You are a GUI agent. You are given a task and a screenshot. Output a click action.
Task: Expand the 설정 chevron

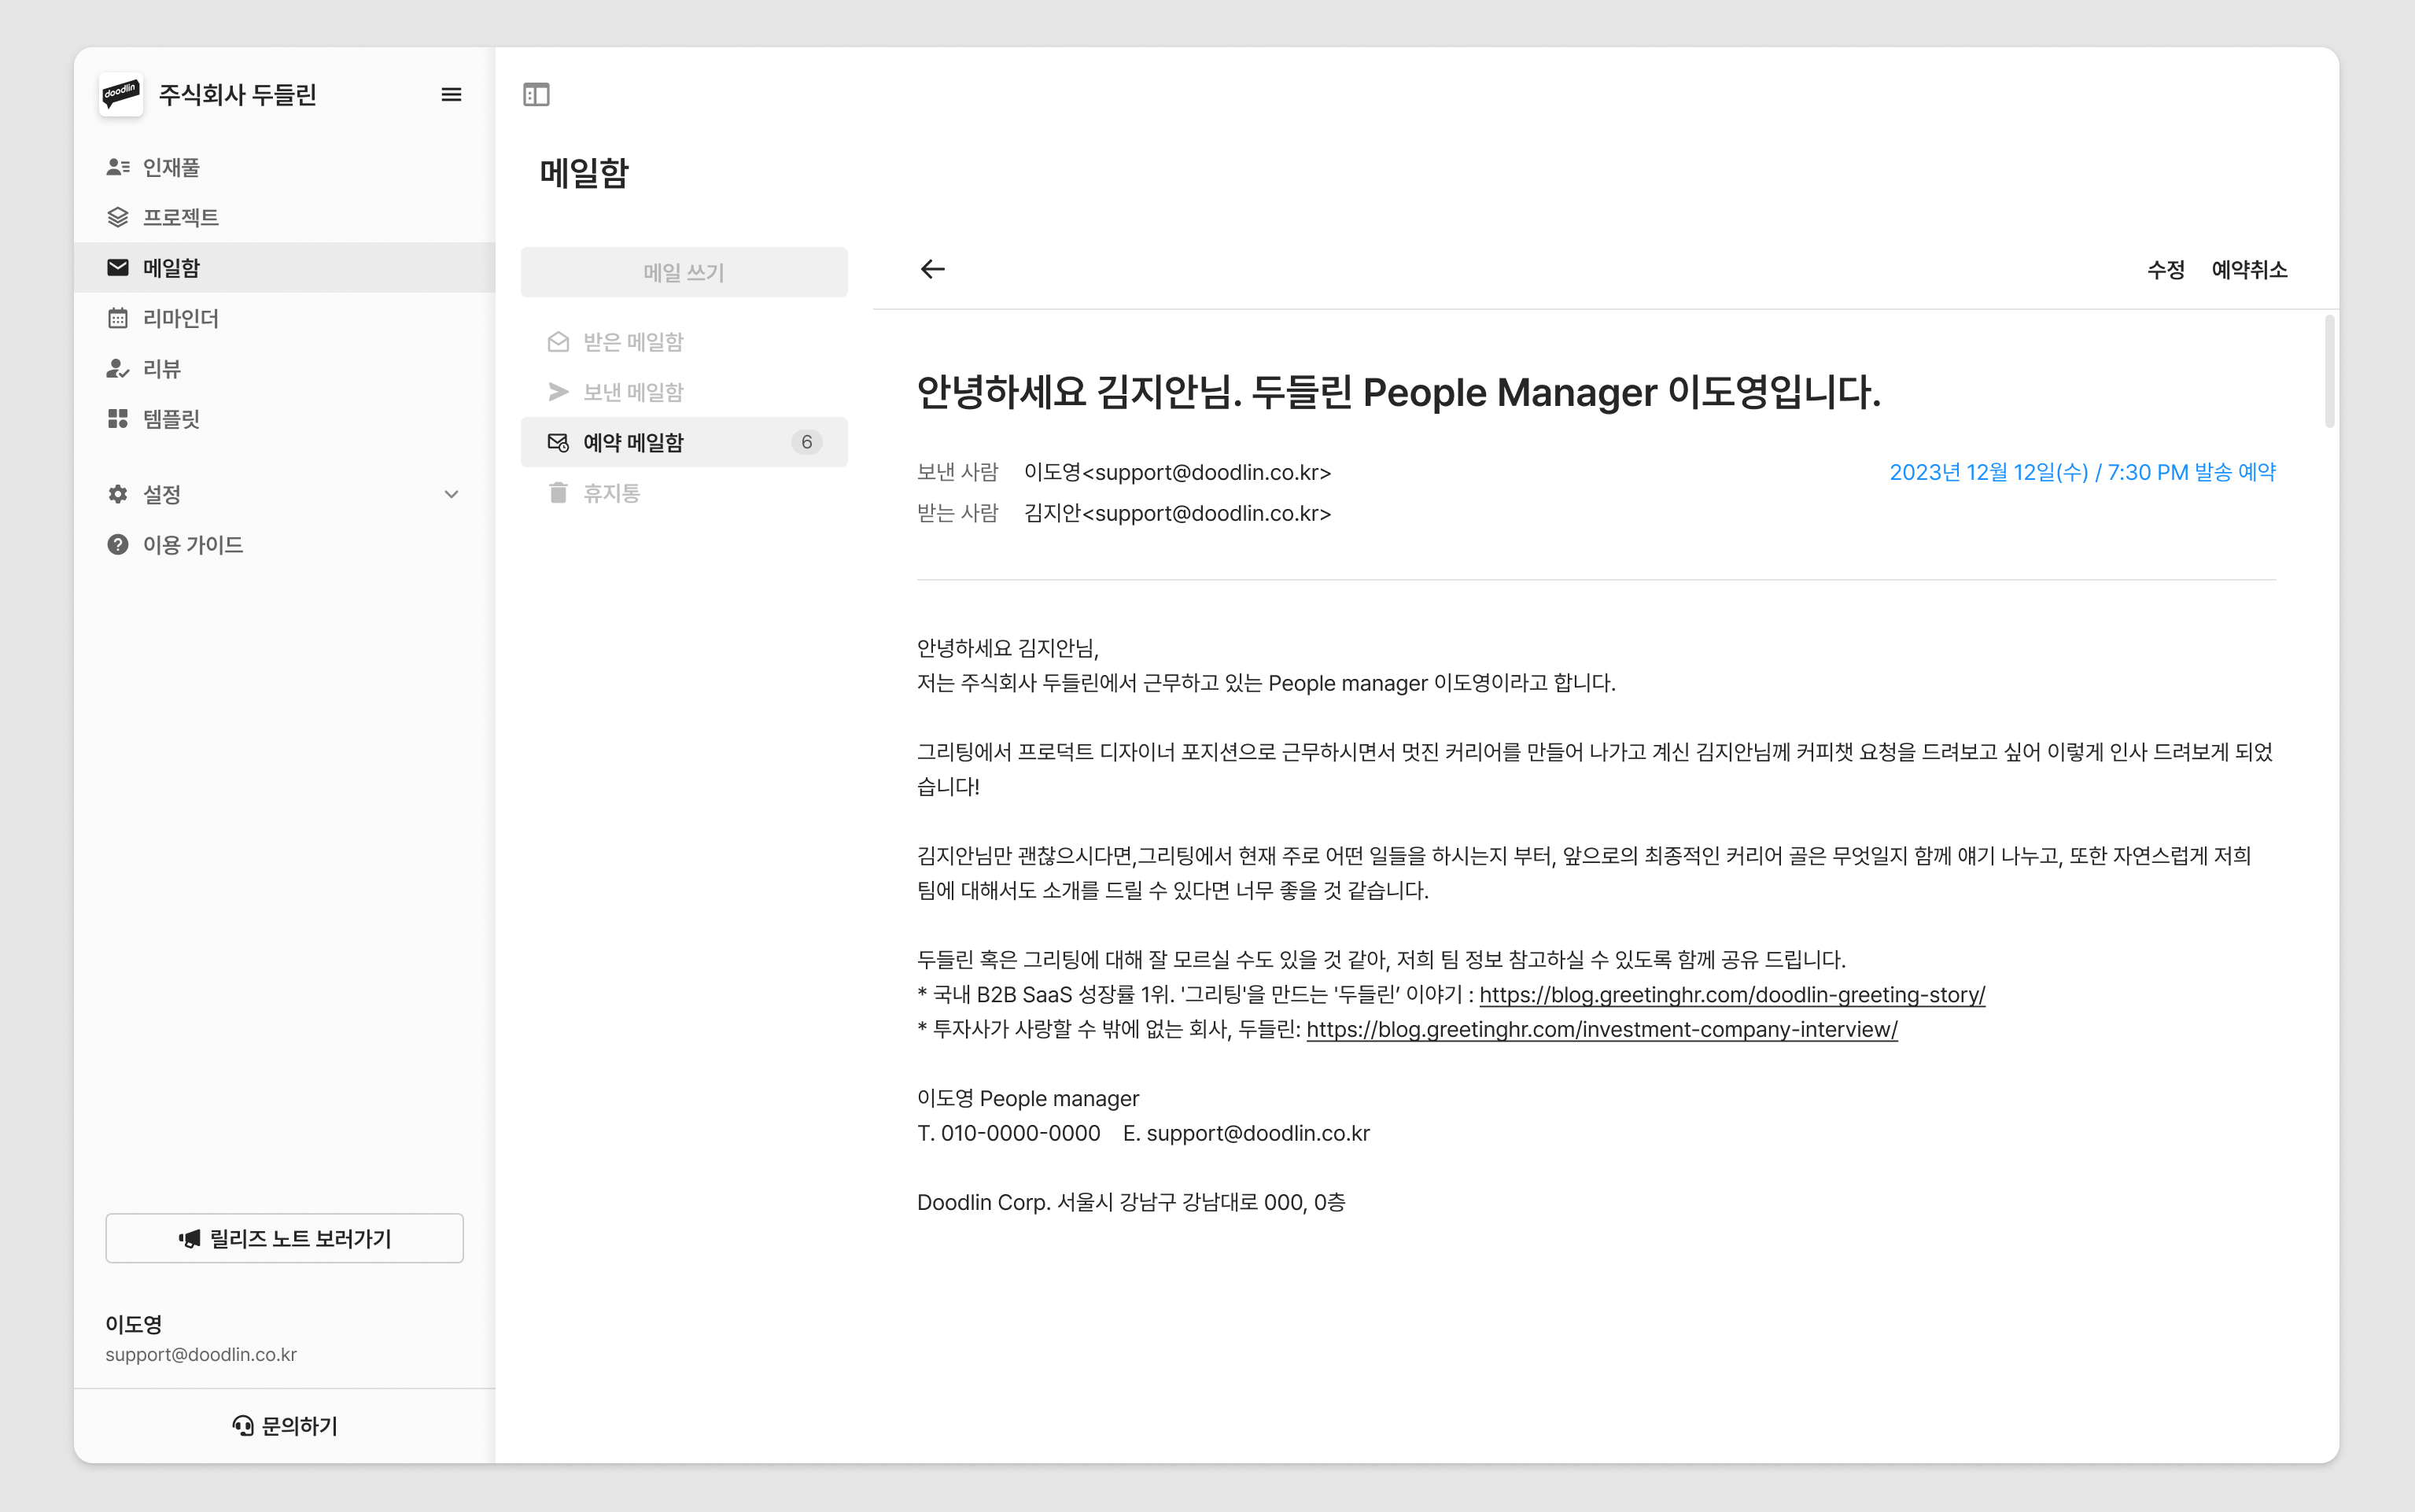pyautogui.click(x=451, y=494)
